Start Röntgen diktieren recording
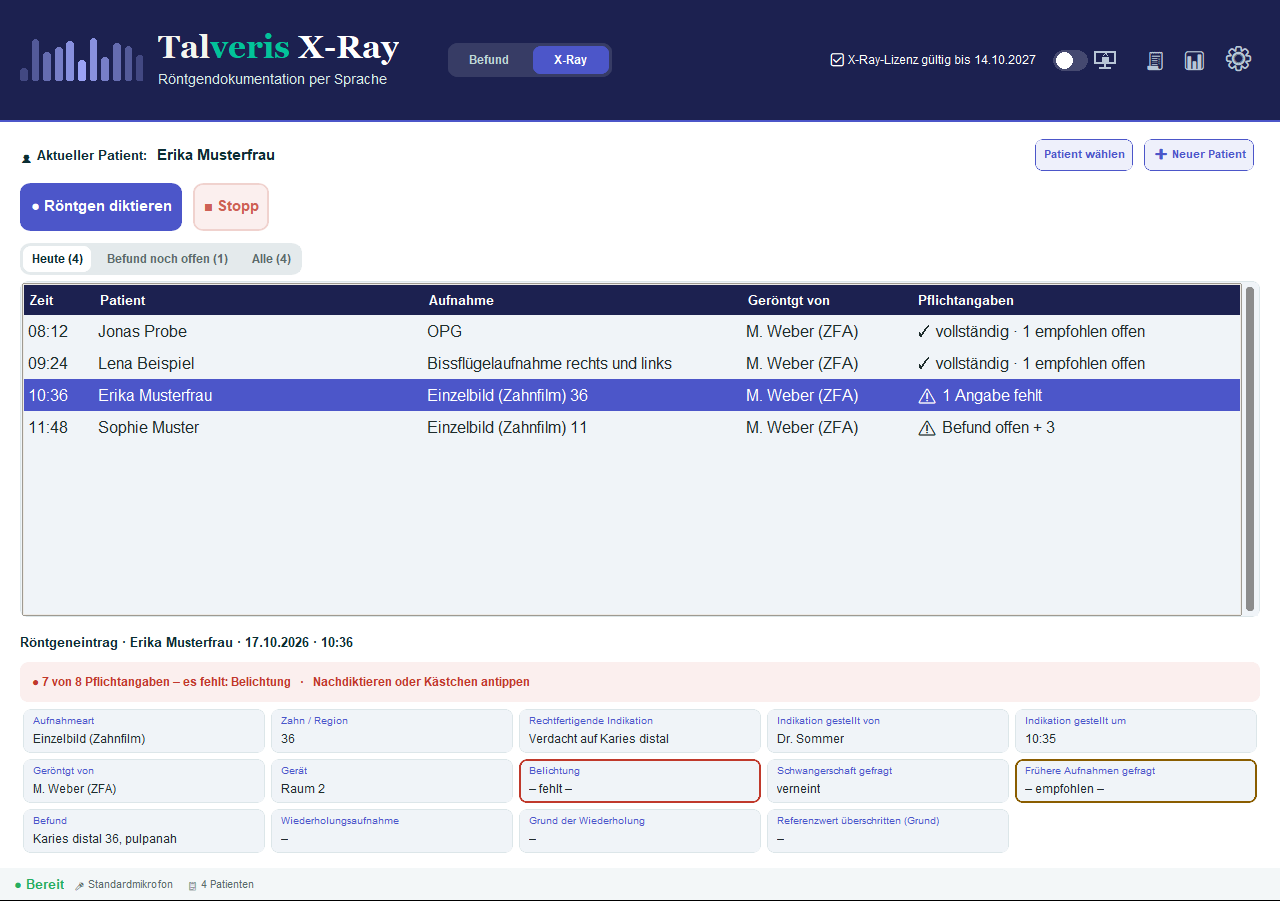 click(x=101, y=207)
